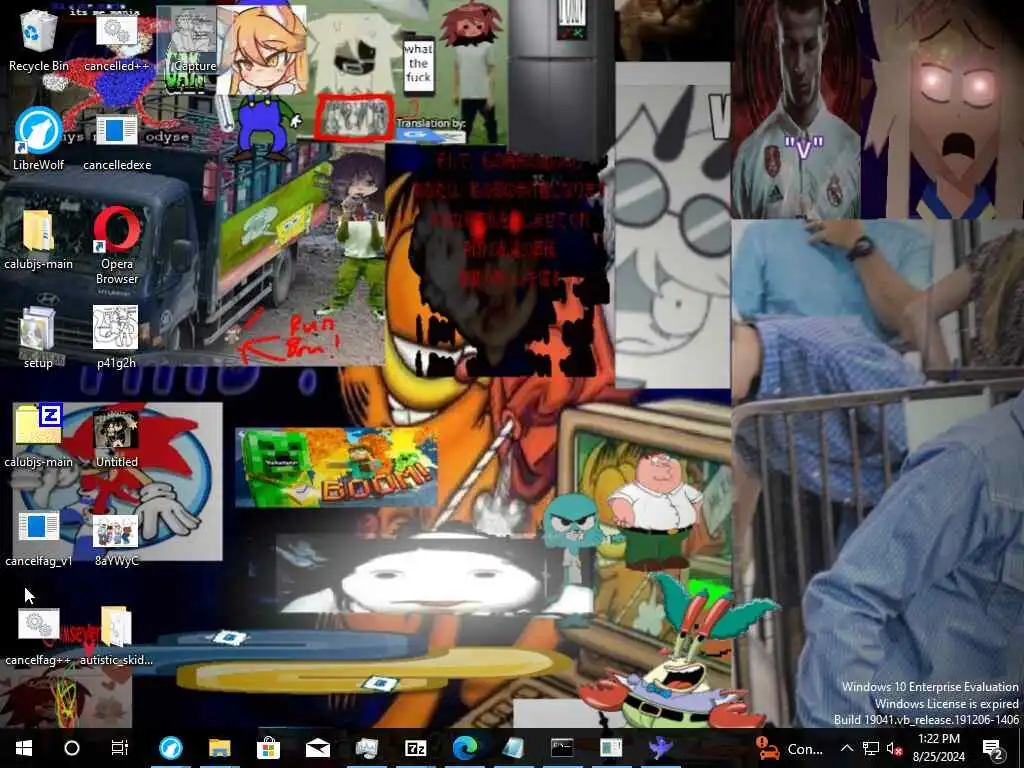
Task: Open Microsoft Edge from the taskbar
Action: coord(465,748)
